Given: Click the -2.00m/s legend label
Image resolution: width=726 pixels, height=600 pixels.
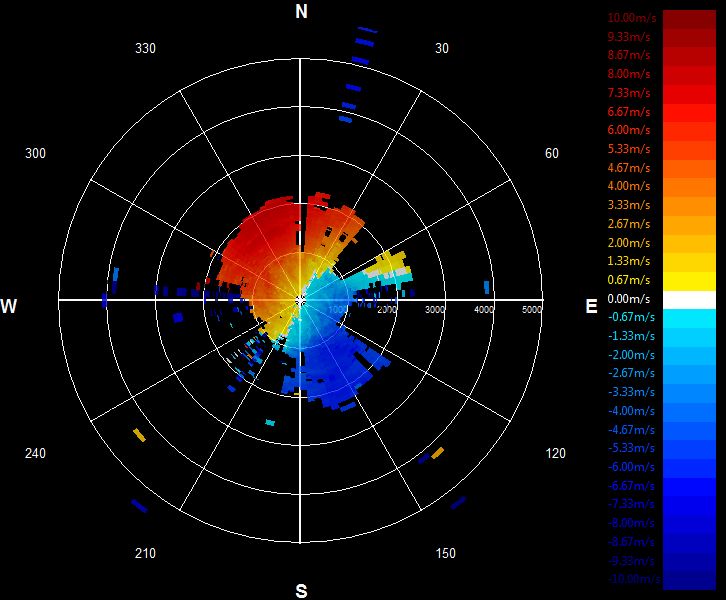Looking at the screenshot, I should coord(631,355).
